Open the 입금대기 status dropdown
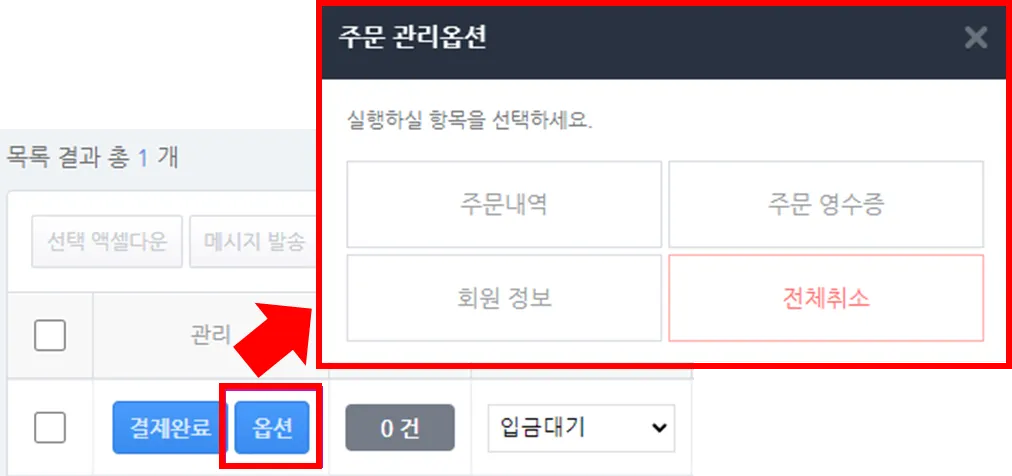The width and height of the screenshot is (1012, 476). (x=582, y=428)
